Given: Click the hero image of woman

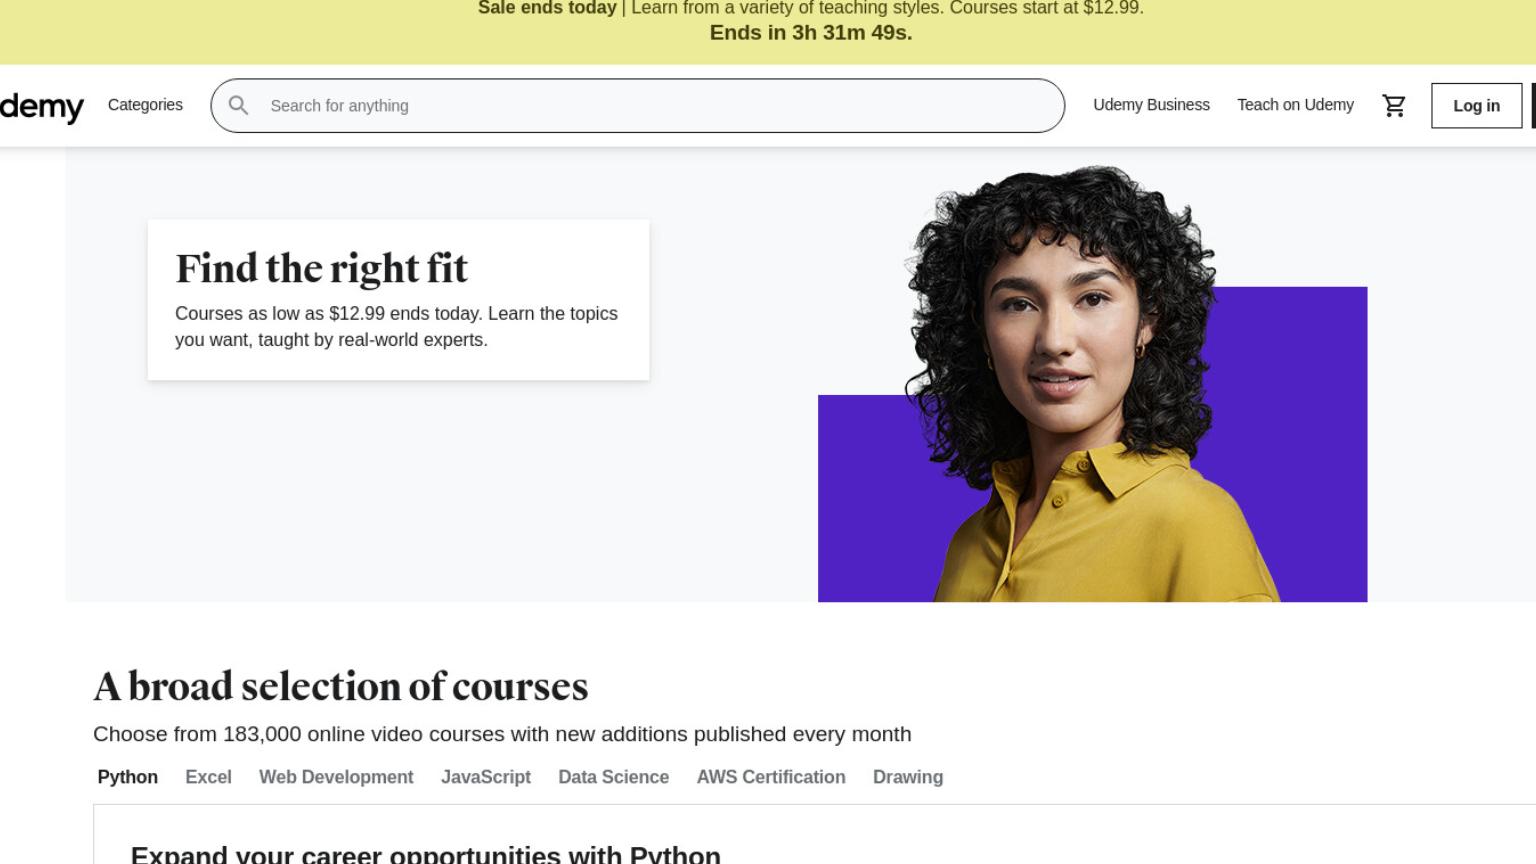Looking at the screenshot, I should pyautogui.click(x=1092, y=384).
